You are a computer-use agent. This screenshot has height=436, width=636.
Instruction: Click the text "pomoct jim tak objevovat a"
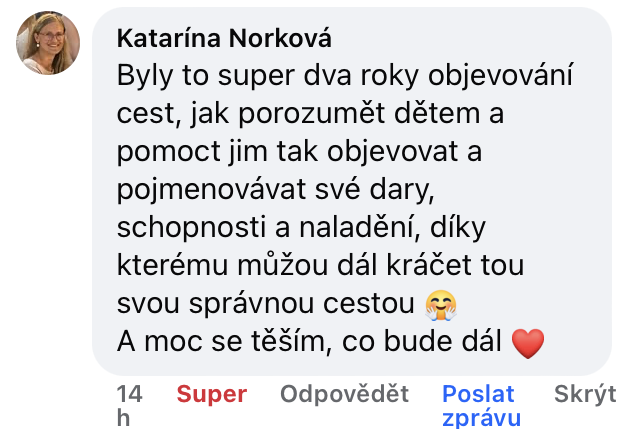pyautogui.click(x=299, y=152)
